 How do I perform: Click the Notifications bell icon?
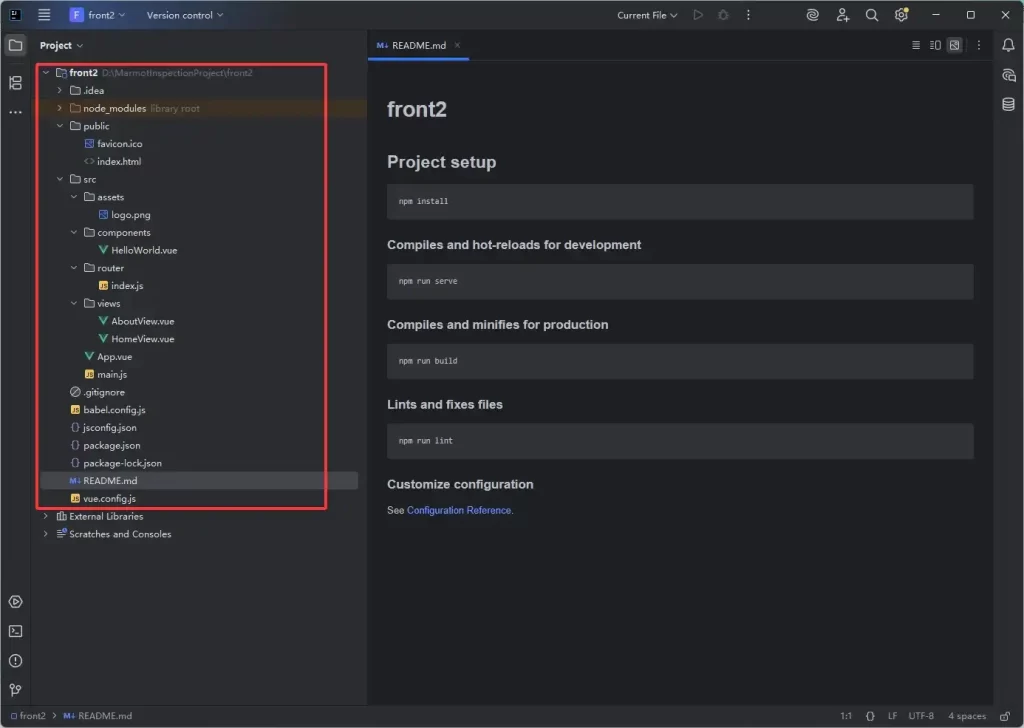click(x=1008, y=45)
